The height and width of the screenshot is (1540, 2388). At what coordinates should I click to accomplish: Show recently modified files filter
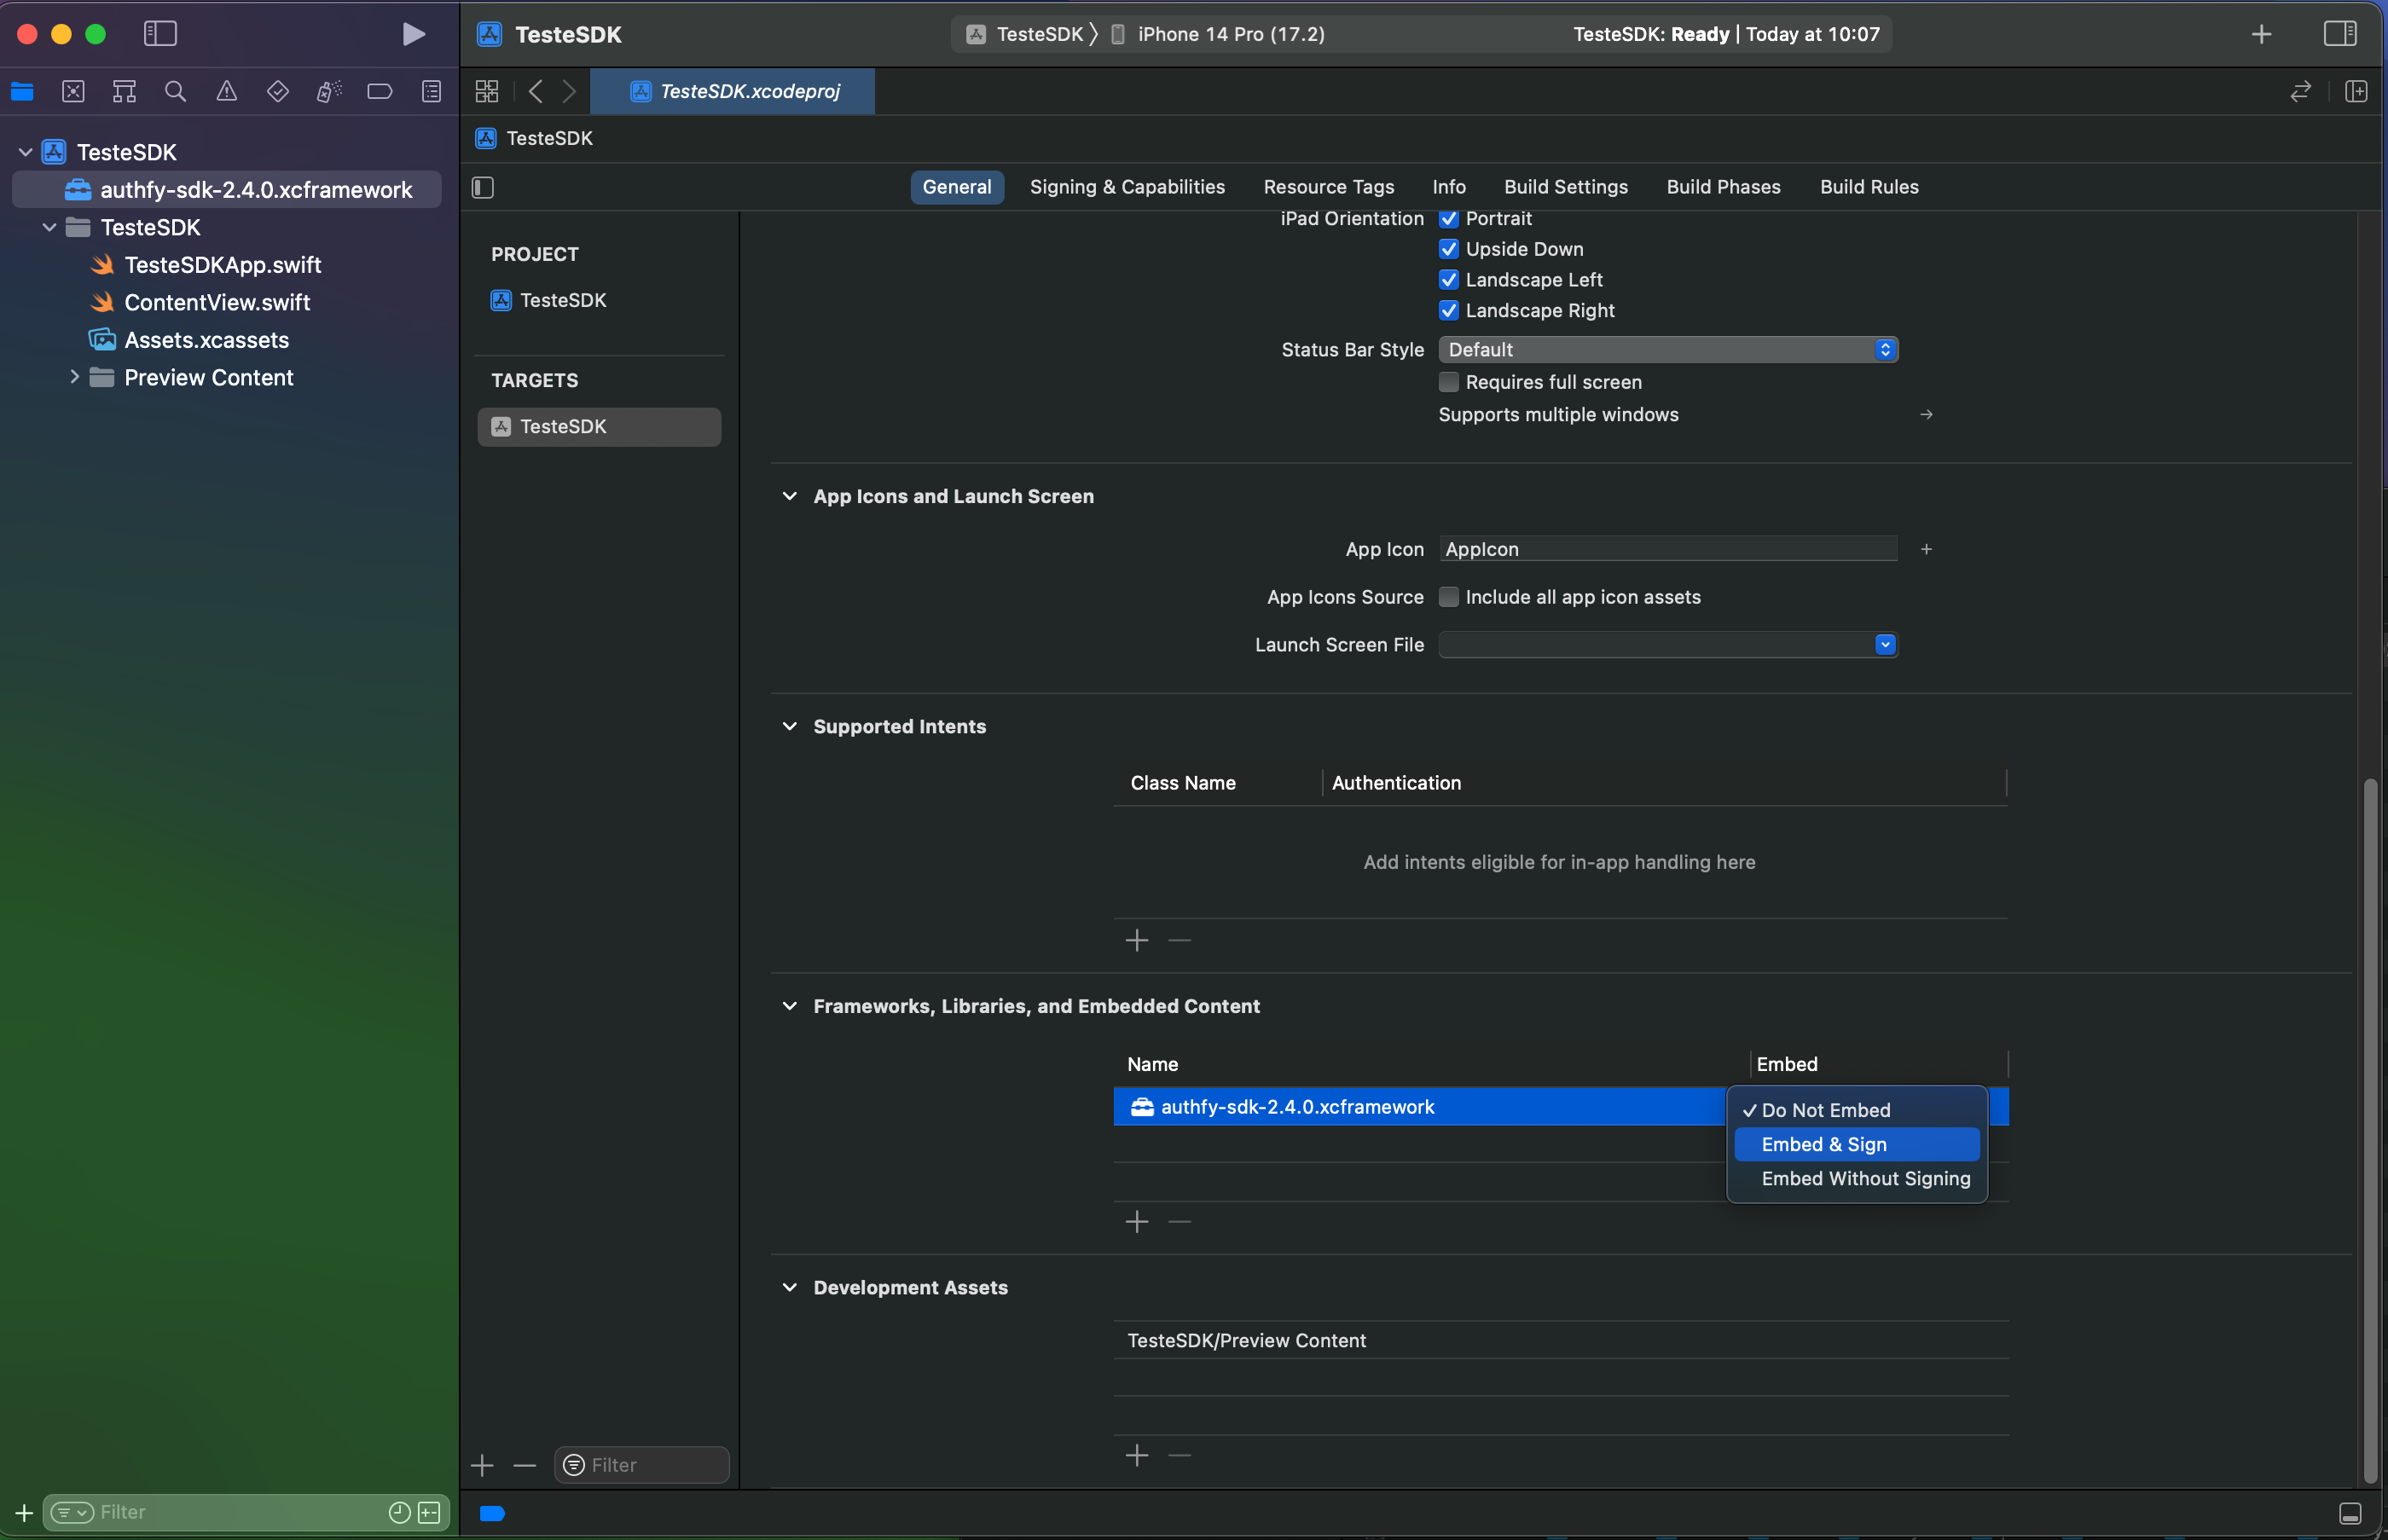tap(399, 1512)
